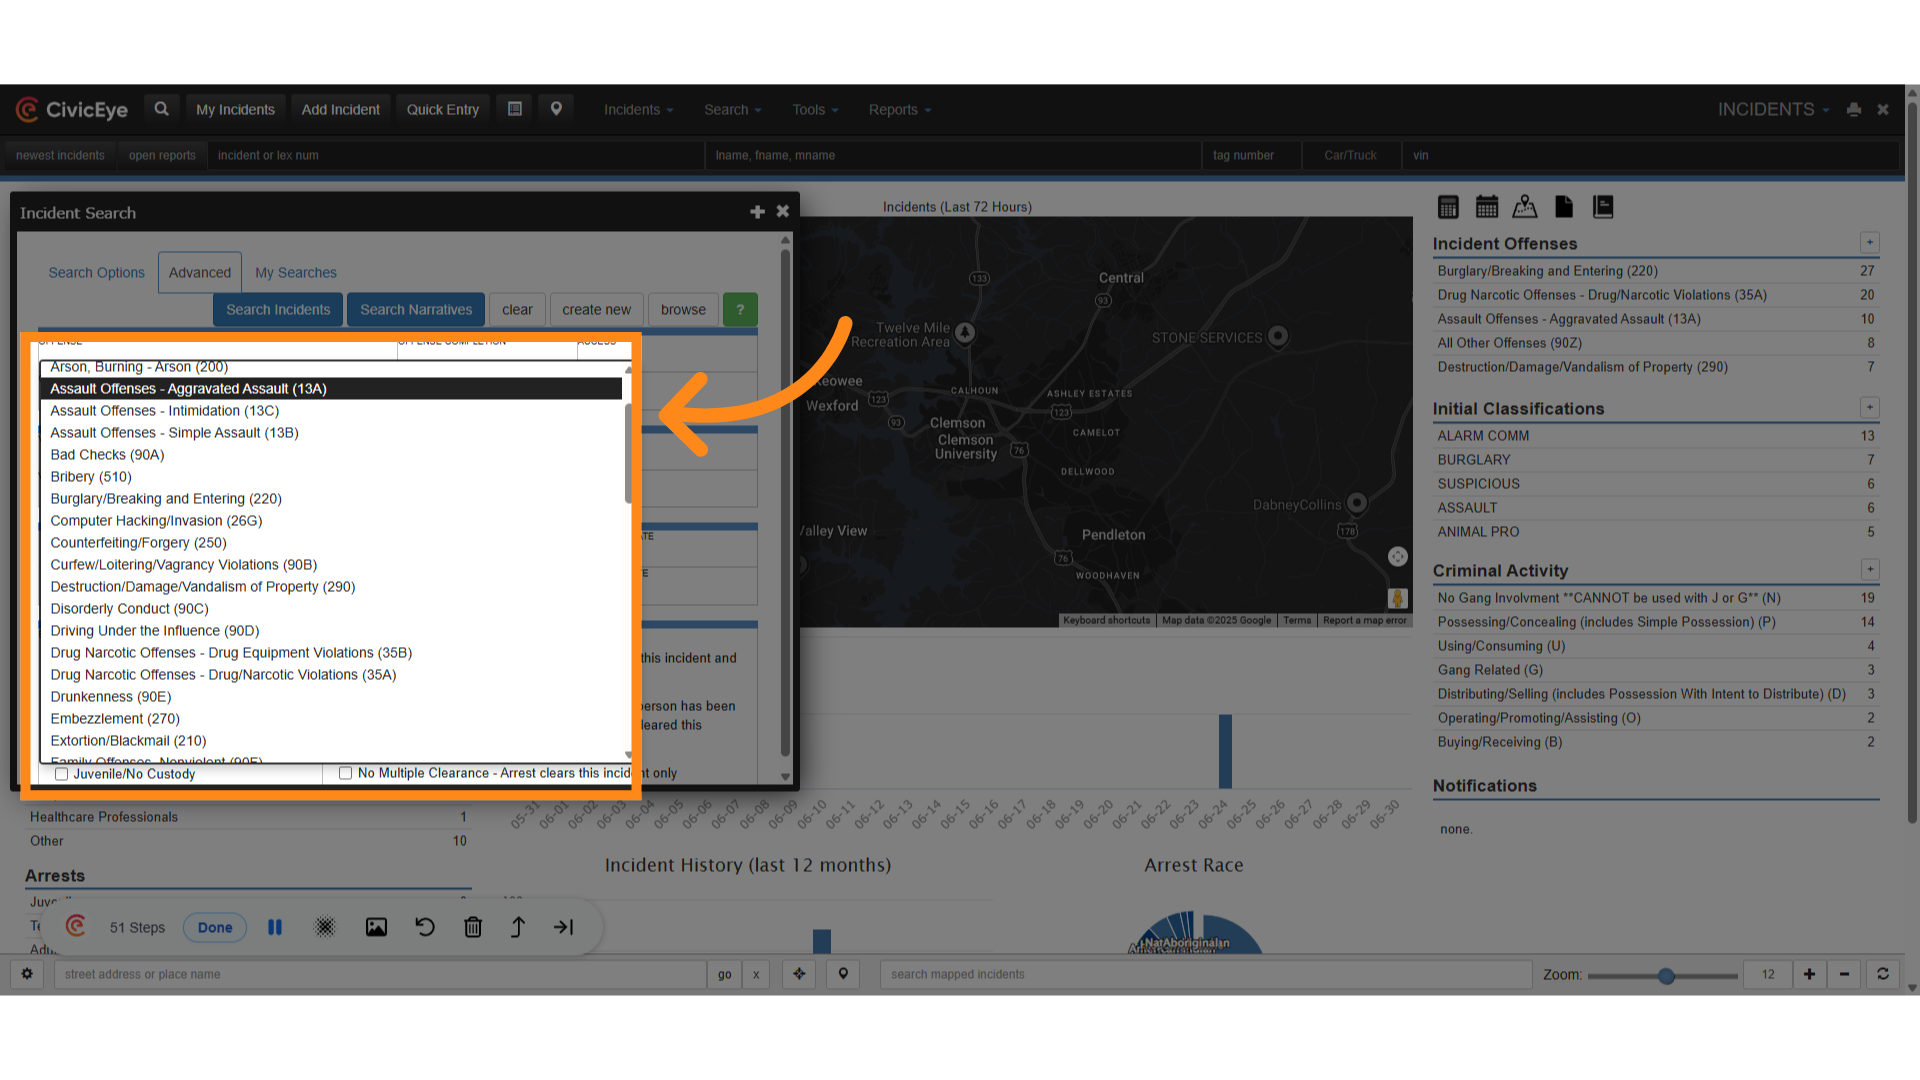Increase the zoom with the plus button
This screenshot has width=1920, height=1080.
pos(1809,974)
